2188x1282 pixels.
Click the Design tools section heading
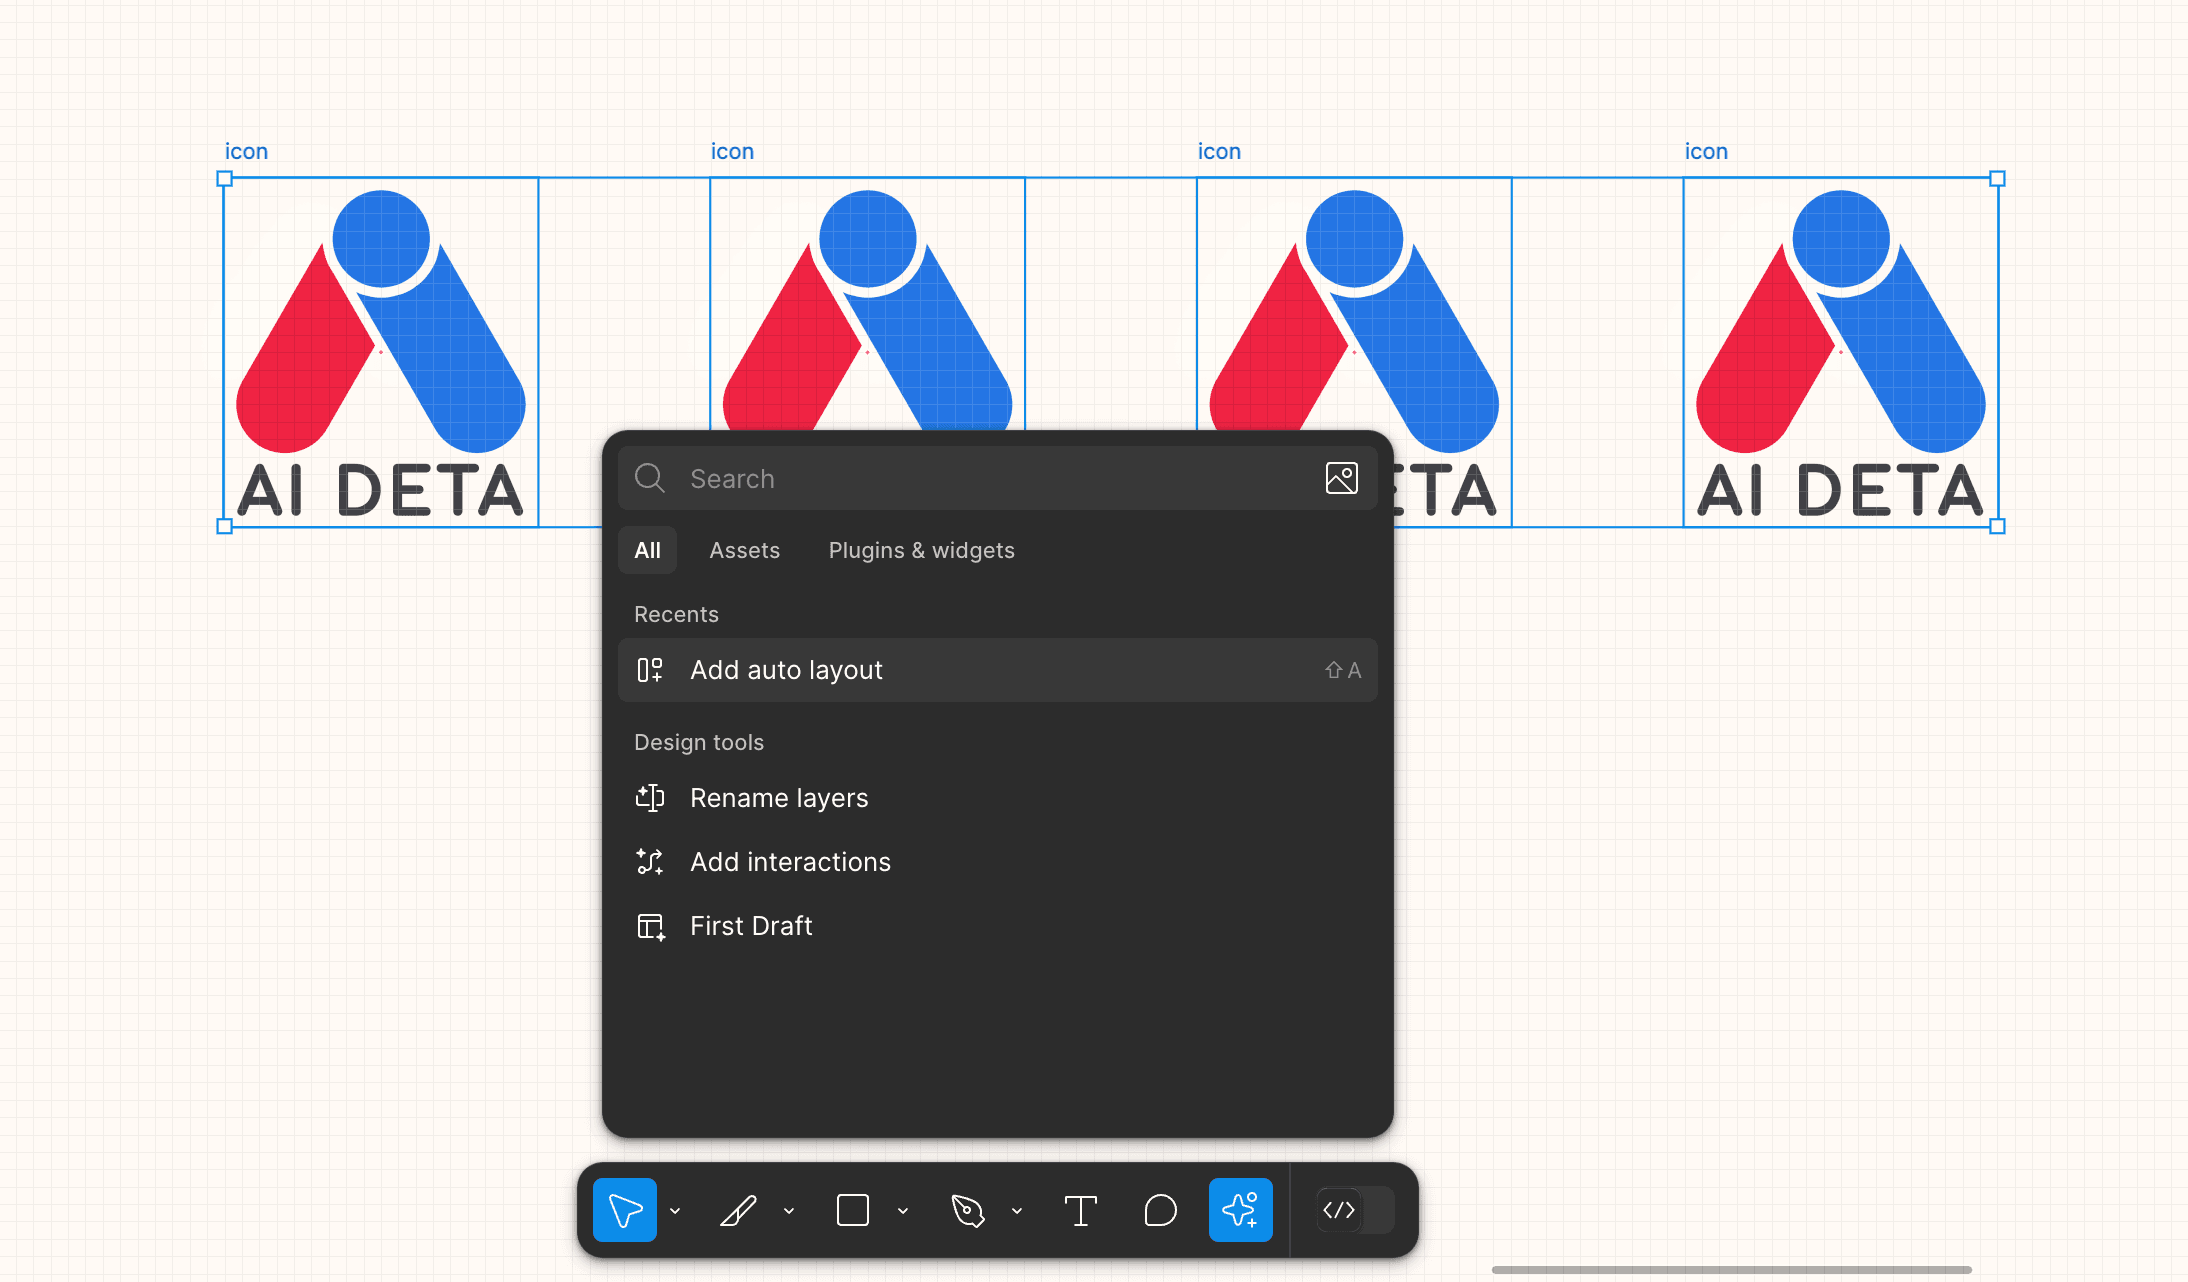[x=699, y=742]
